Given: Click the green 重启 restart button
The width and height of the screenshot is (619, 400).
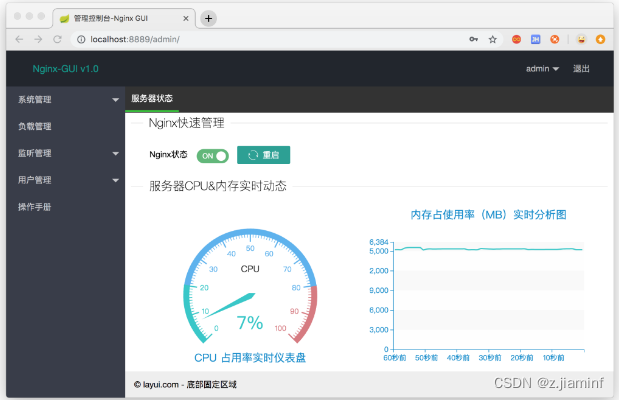Looking at the screenshot, I should pos(263,155).
